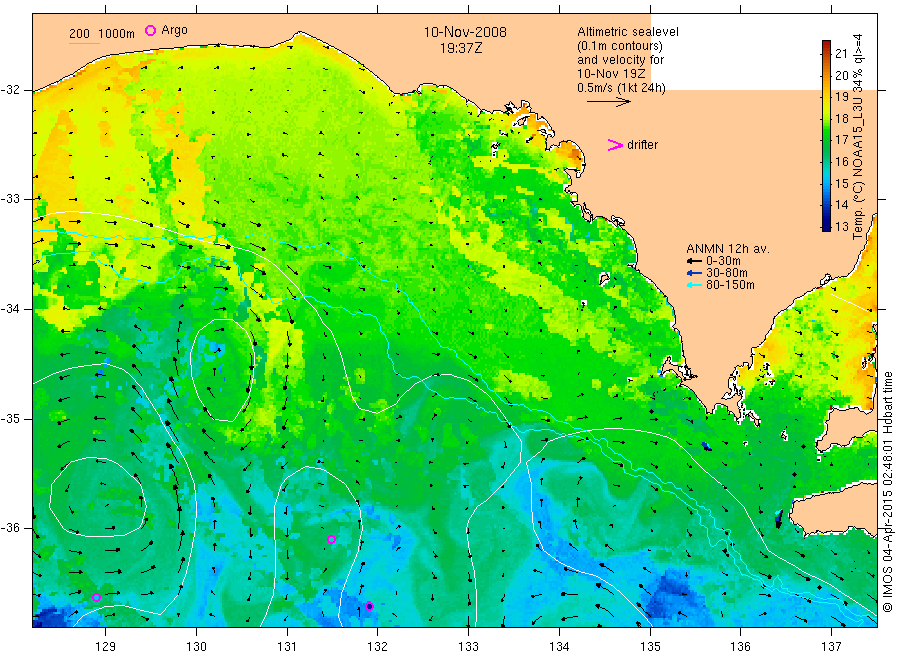
Task: Select the blue 30-80m arrow legend symbol
Action: click(x=695, y=273)
